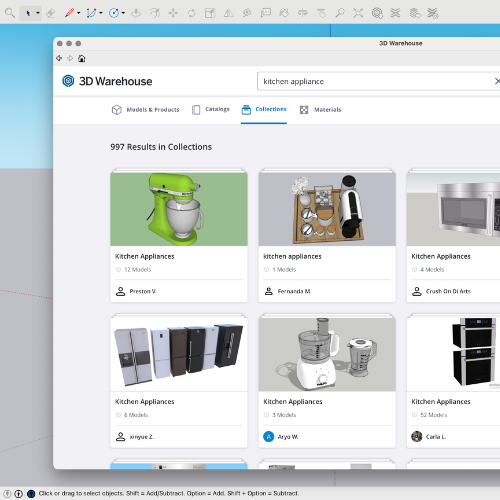Select the Text label tool
Image resolution: width=500 pixels, height=500 pixels.
pyautogui.click(x=266, y=13)
